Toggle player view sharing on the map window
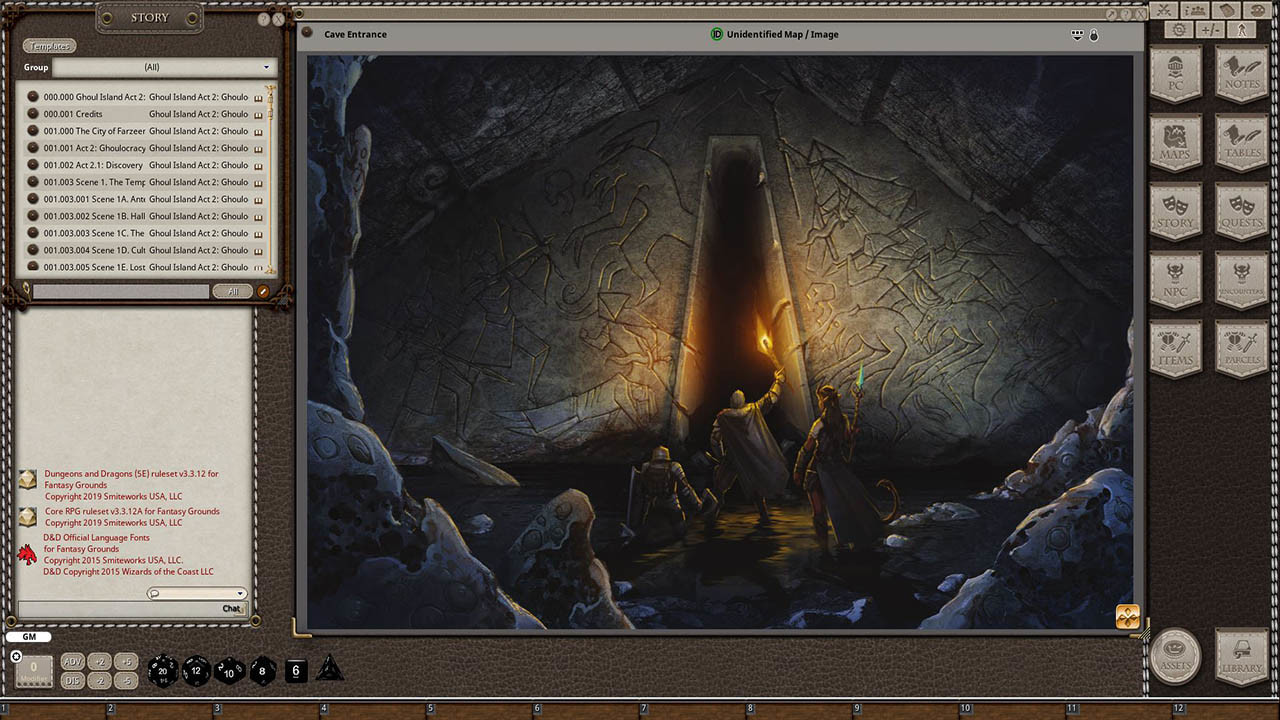Image resolution: width=1280 pixels, height=720 pixels. tap(1076, 34)
